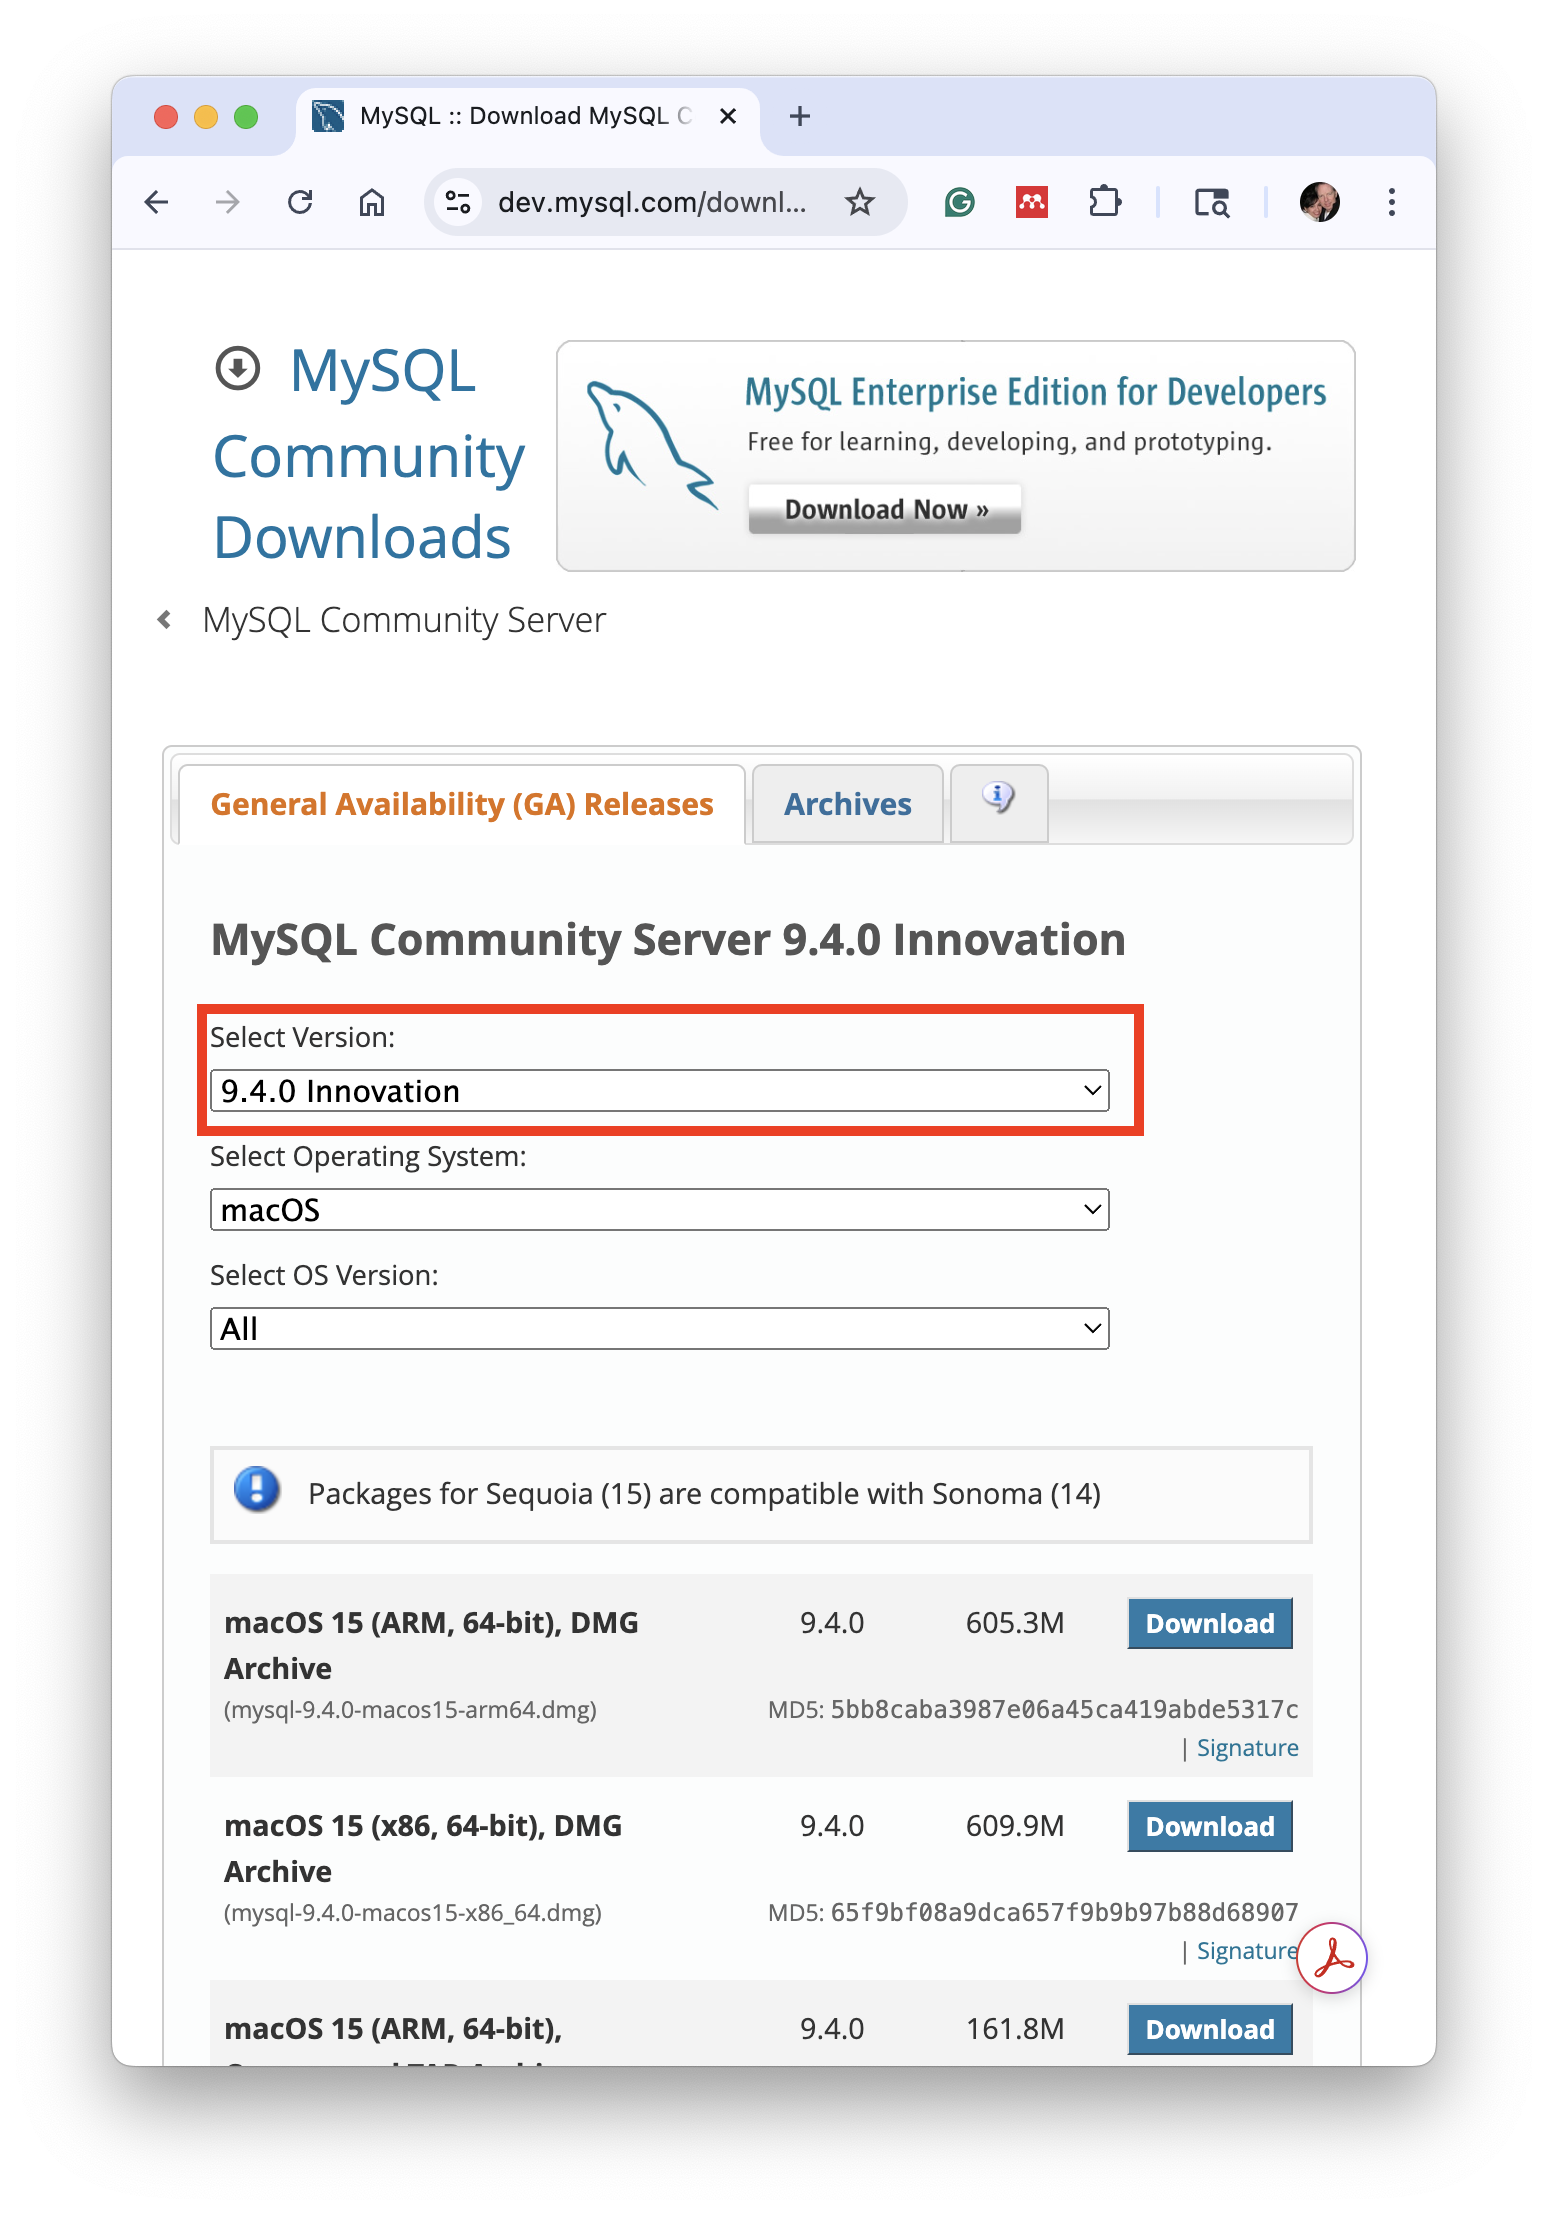Click MD5 hash 5bb8caba3987e06a45ca419abde5317c
1548x2214 pixels.
coord(1064,1709)
